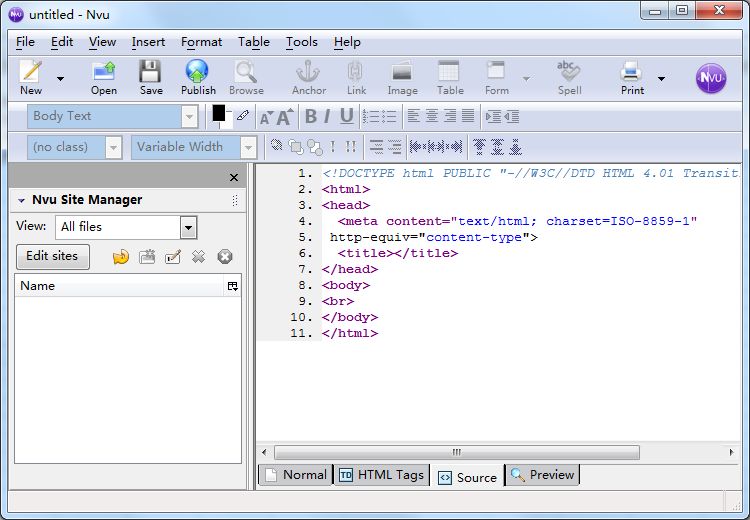Click the horizontal scrollbar thumb in the source pane

pyautogui.click(x=457, y=452)
